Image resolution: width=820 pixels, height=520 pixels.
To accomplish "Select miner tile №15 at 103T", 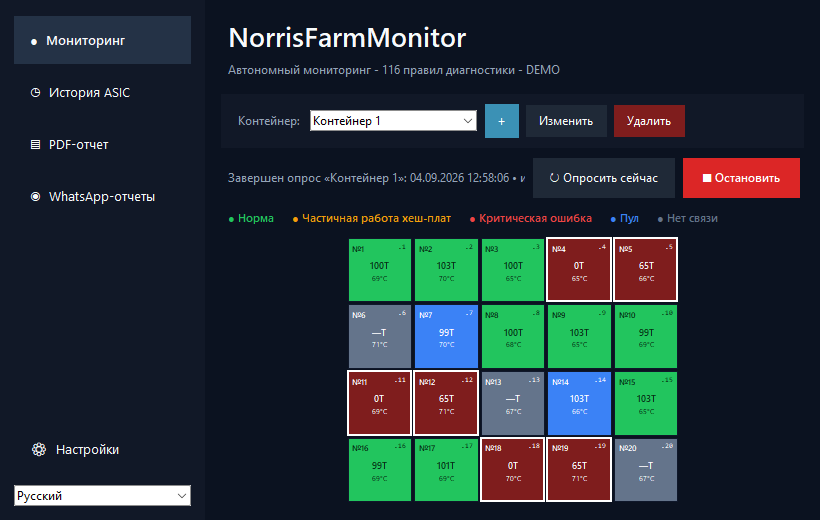I will tap(646, 403).
